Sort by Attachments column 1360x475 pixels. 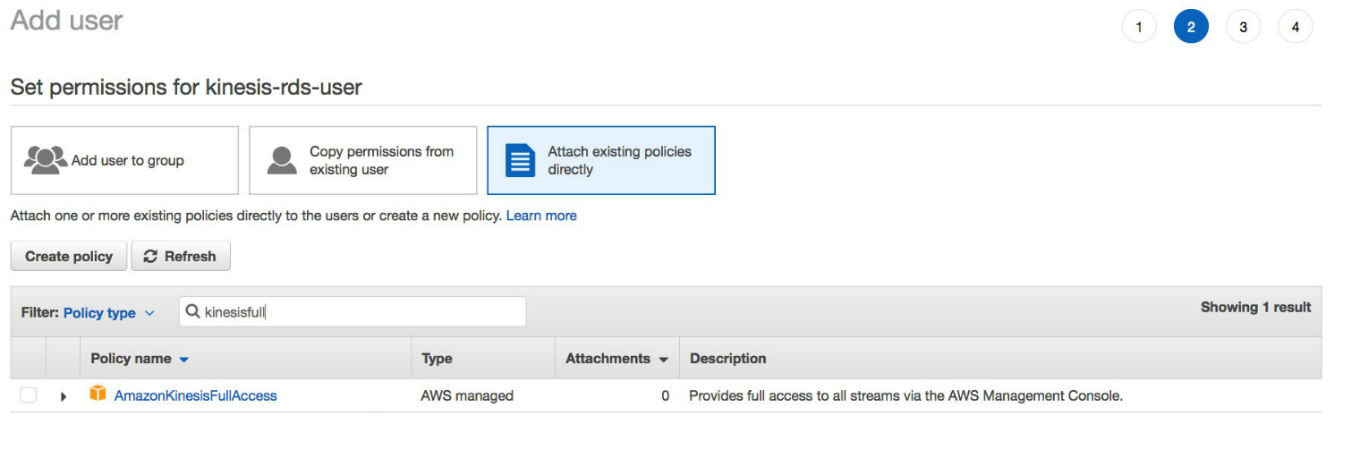point(617,358)
